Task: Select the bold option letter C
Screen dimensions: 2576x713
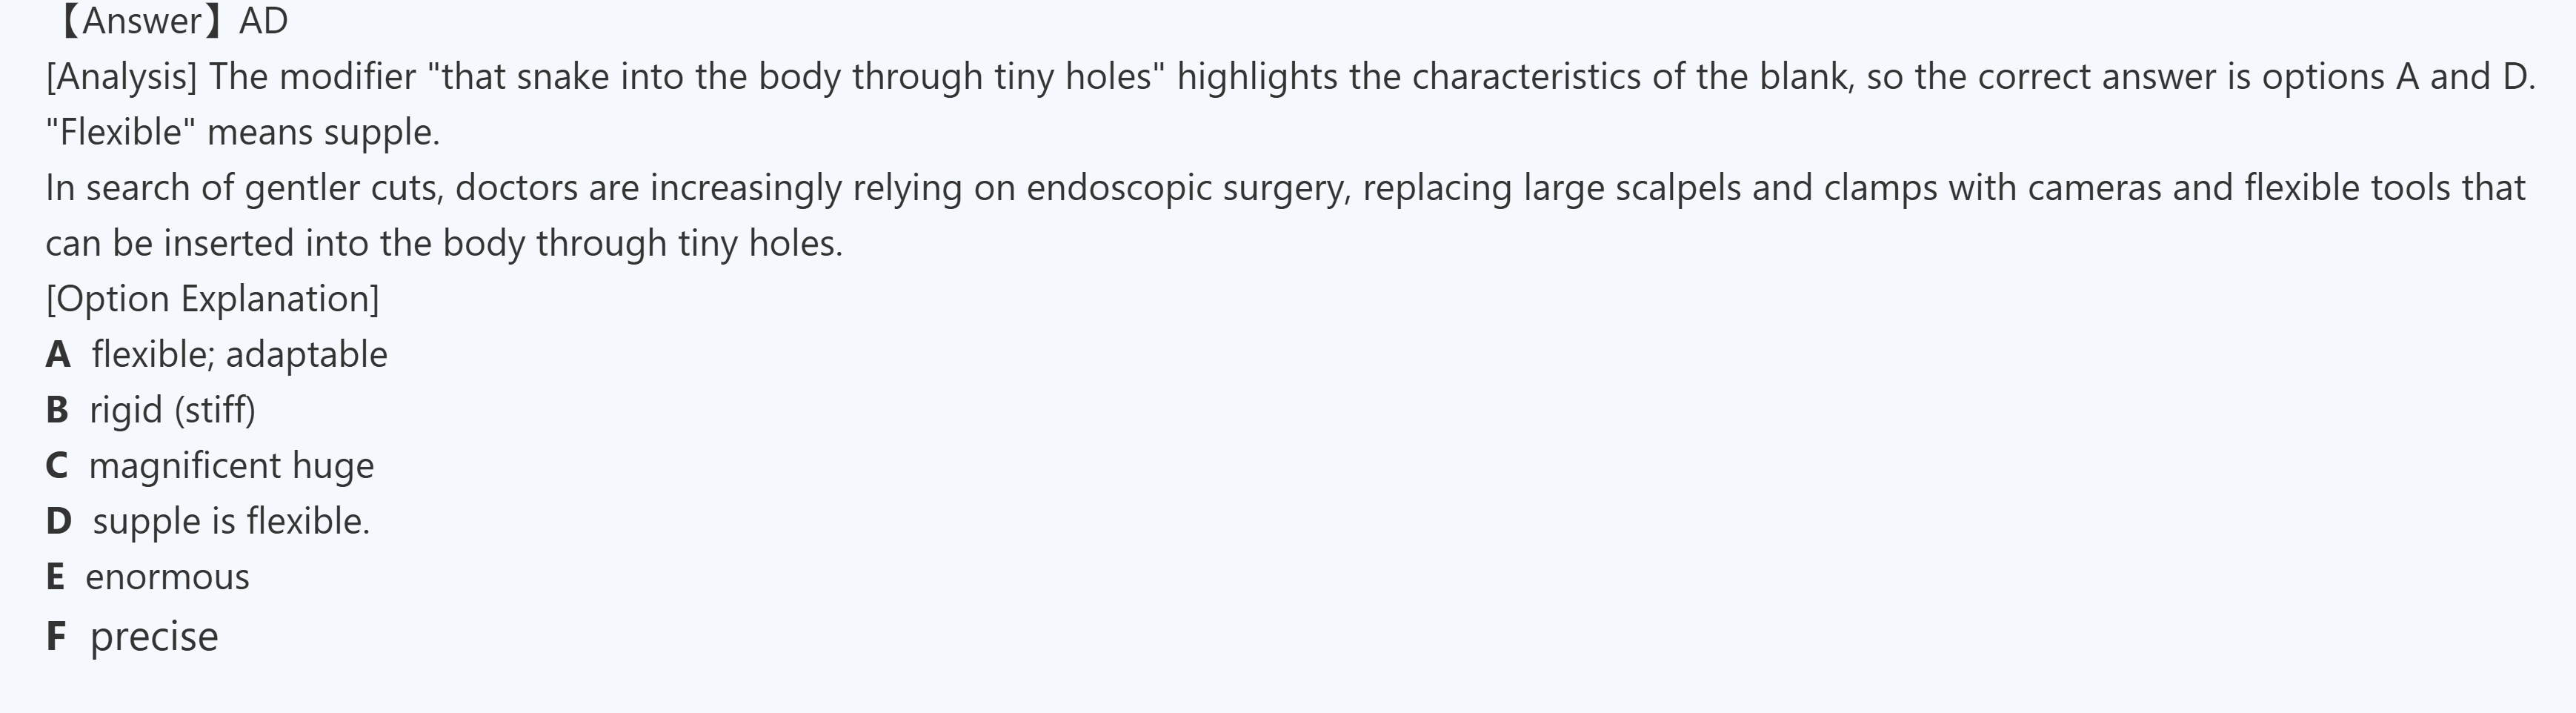Action: click(x=57, y=466)
